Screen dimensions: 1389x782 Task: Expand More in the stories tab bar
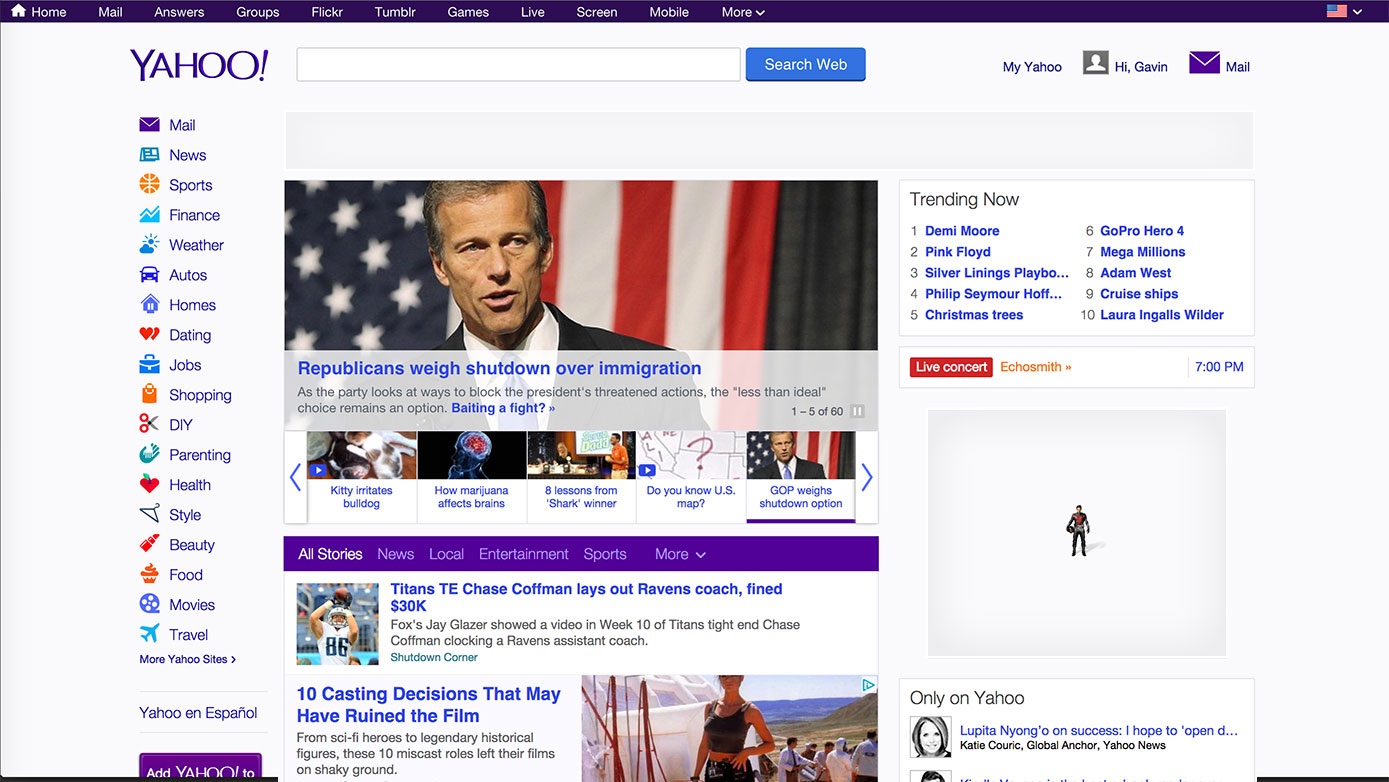[x=680, y=554]
